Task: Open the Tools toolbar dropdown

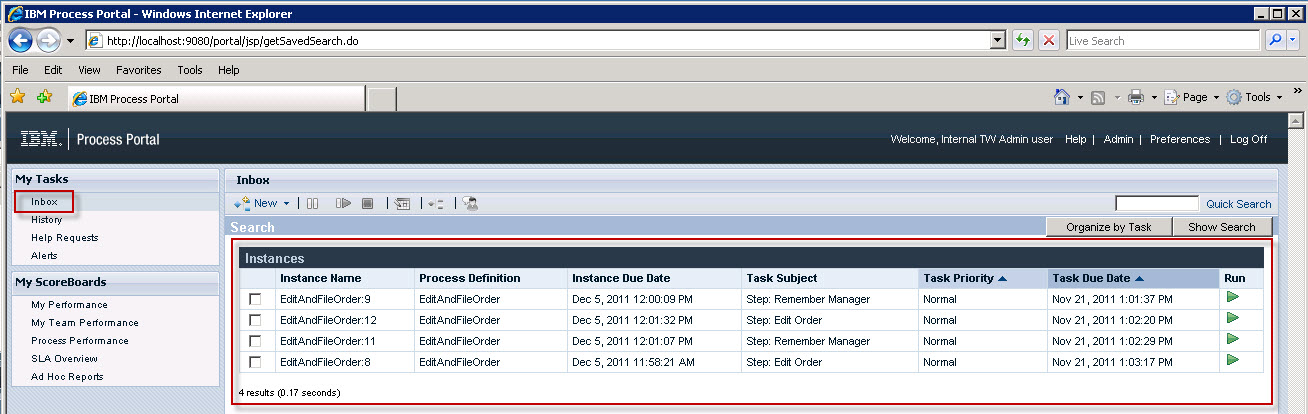Action: (x=1254, y=97)
